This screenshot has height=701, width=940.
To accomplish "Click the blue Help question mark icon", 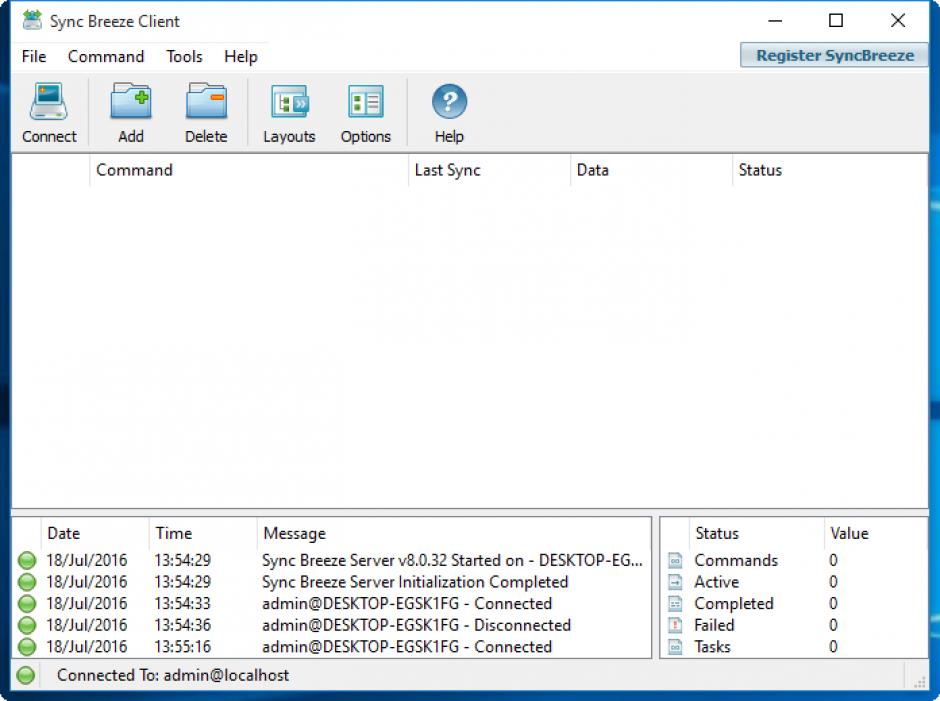I will (x=449, y=102).
